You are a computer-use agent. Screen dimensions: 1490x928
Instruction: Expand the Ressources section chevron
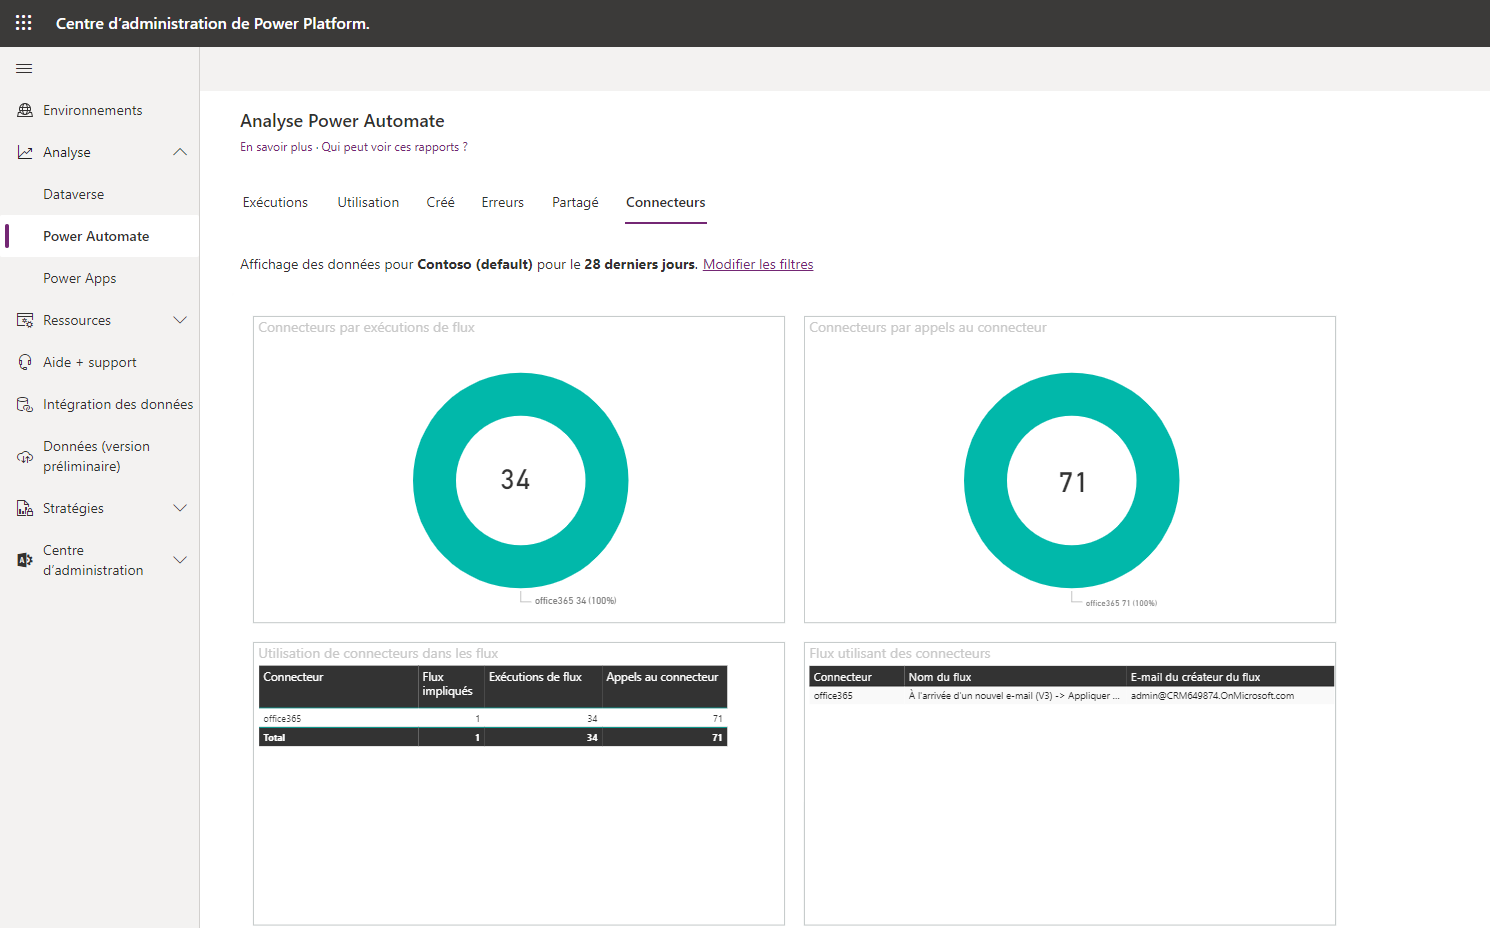pos(180,320)
